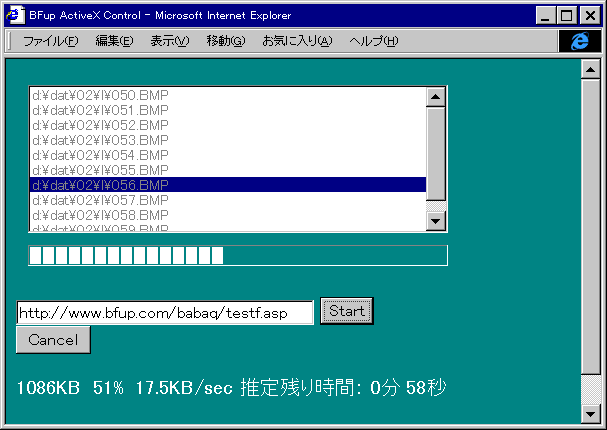This screenshot has width=607, height=430.
Task: Select d:¥dat¥02¥I¥055.BMP in the list
Action: coord(228,170)
